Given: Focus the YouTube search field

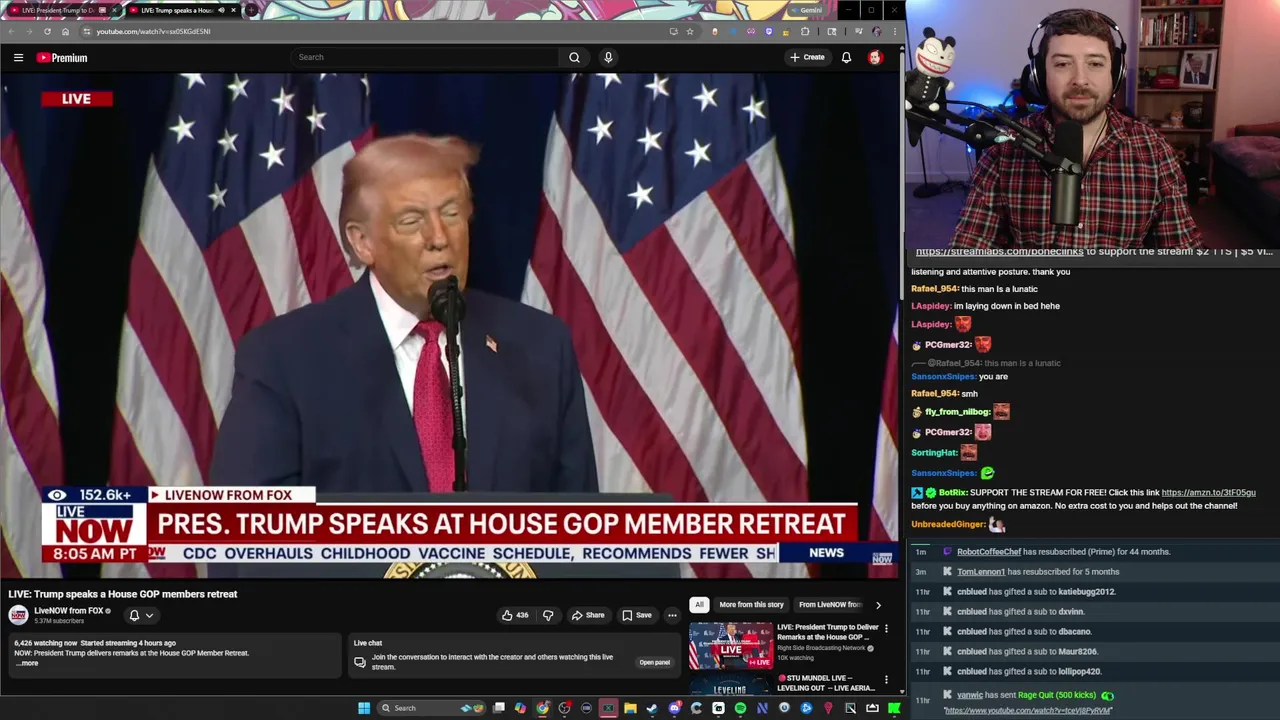Looking at the screenshot, I should pos(425,57).
